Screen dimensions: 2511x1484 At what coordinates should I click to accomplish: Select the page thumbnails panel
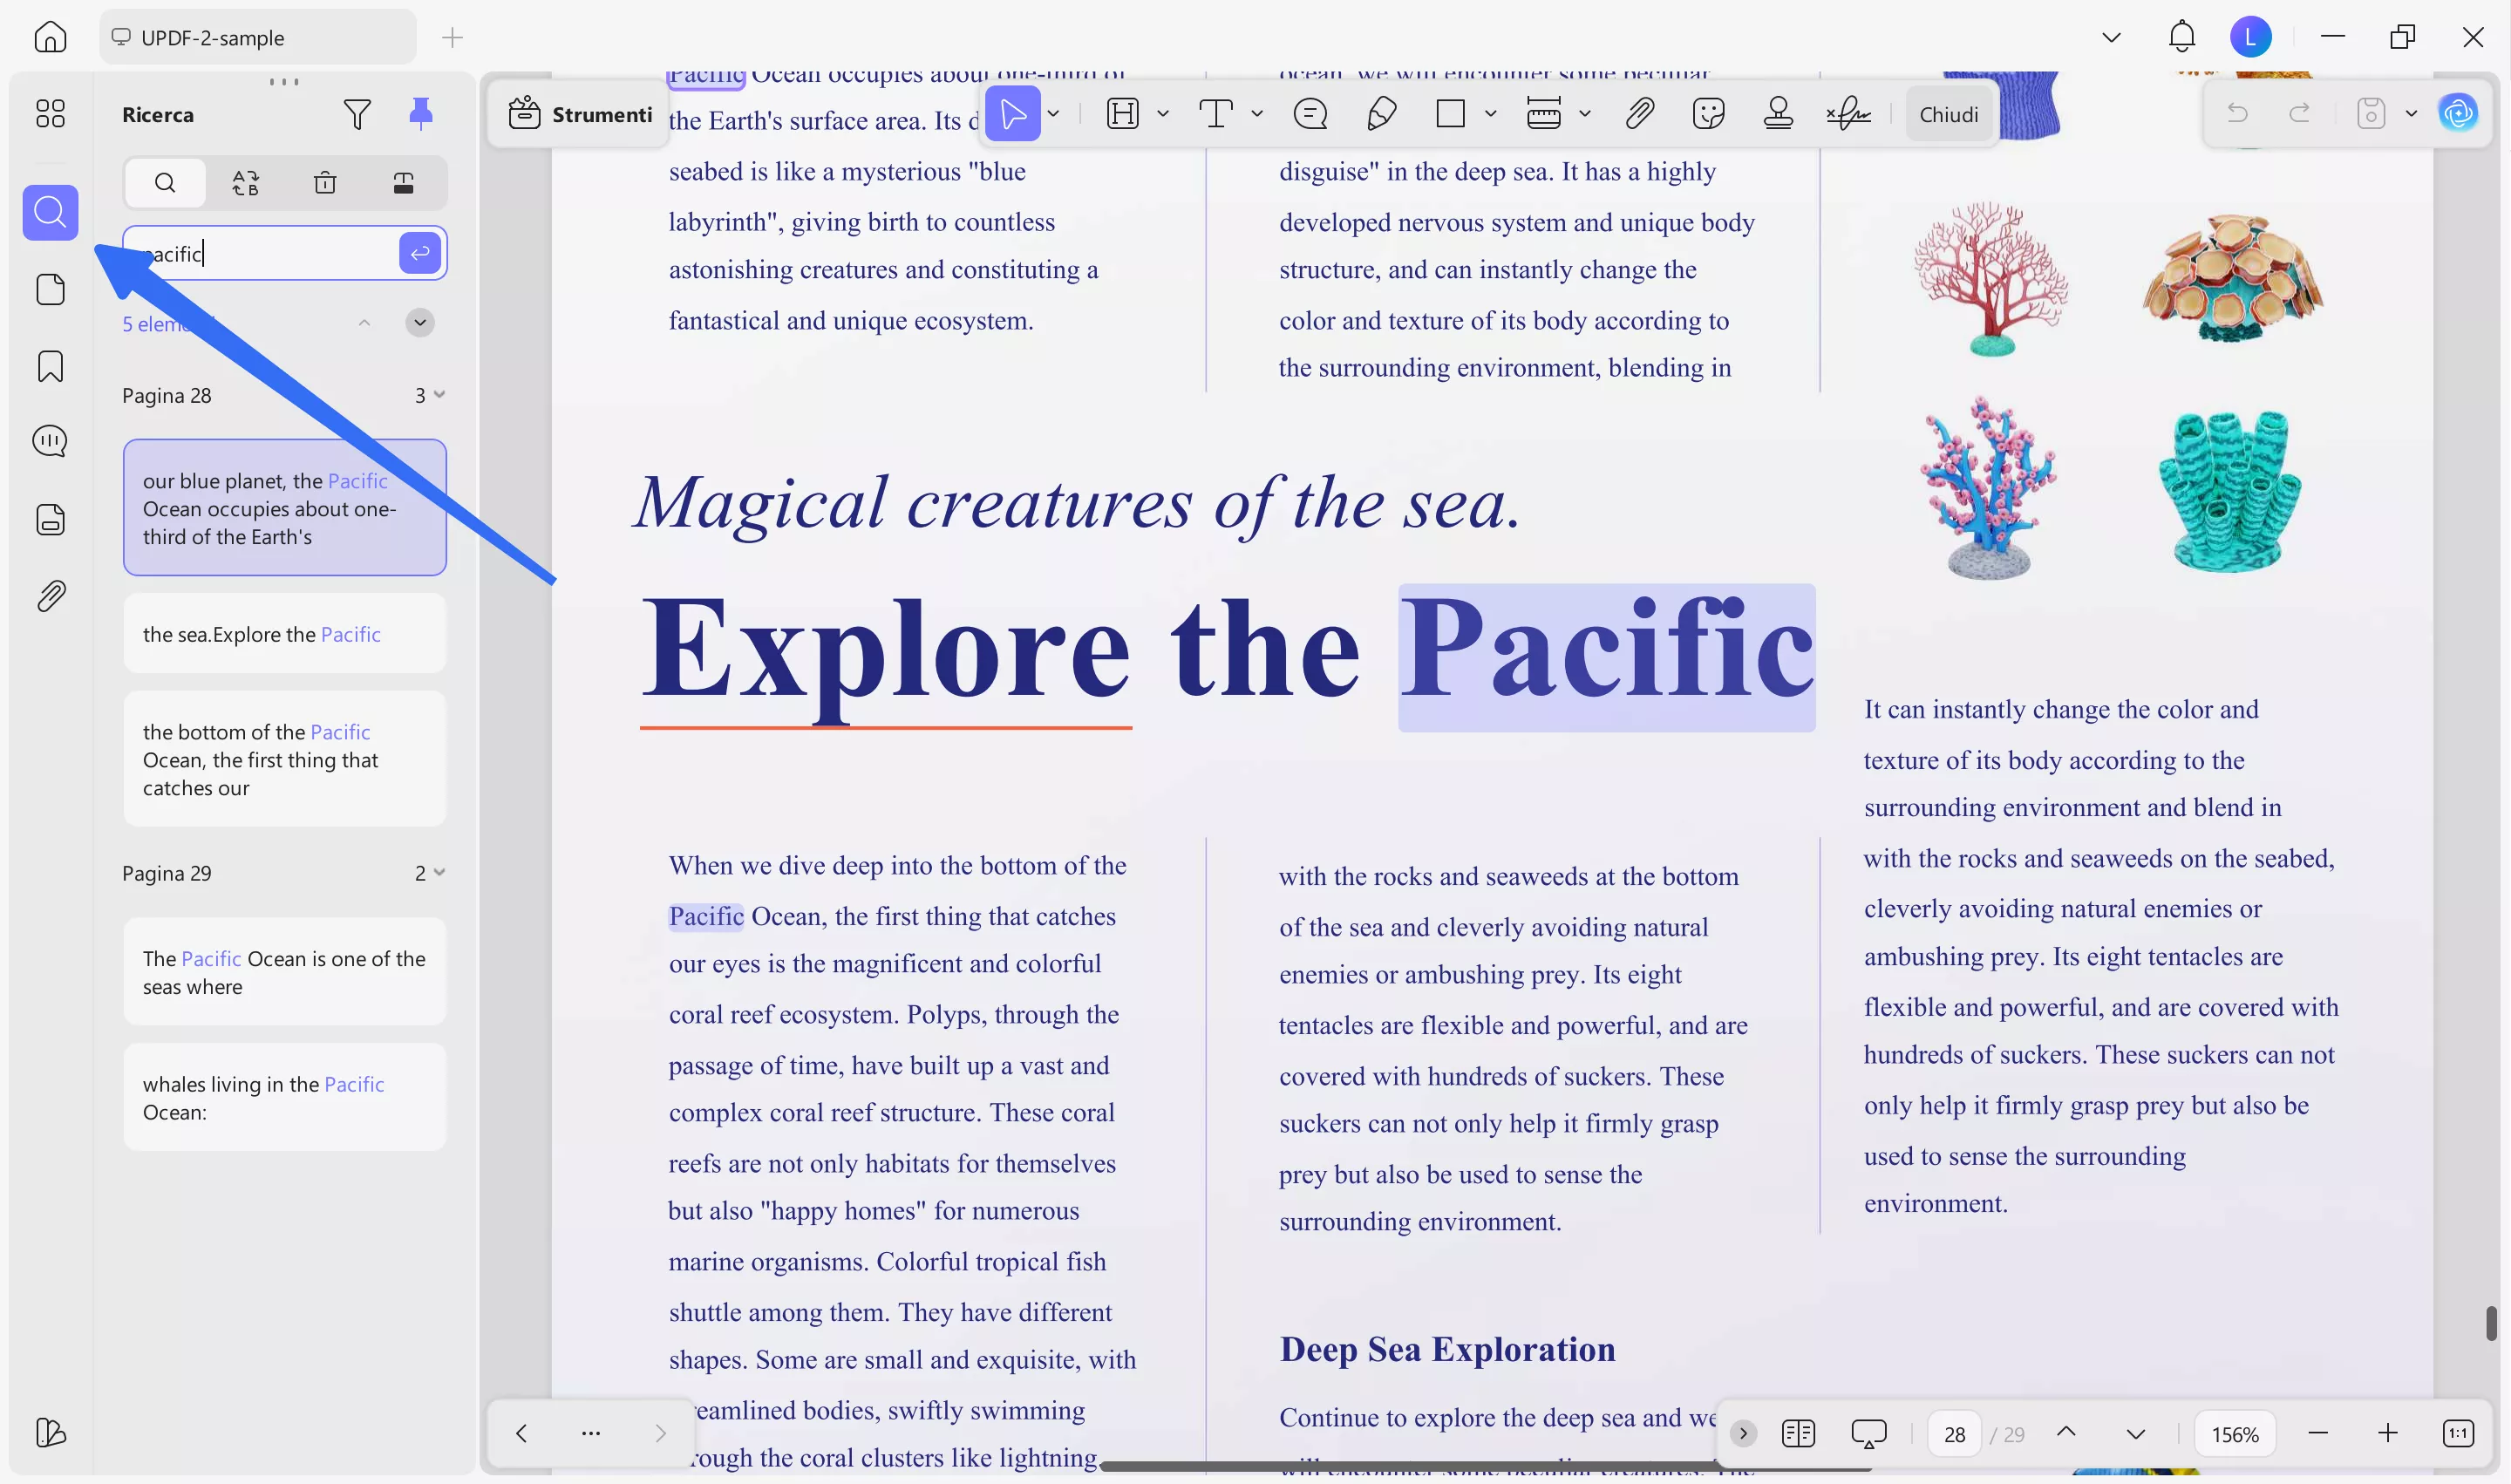click(x=49, y=289)
